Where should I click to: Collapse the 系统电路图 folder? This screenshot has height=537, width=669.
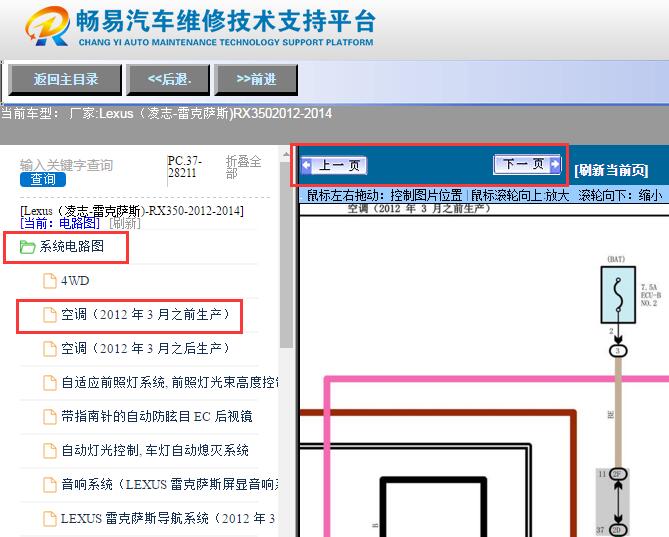72,246
